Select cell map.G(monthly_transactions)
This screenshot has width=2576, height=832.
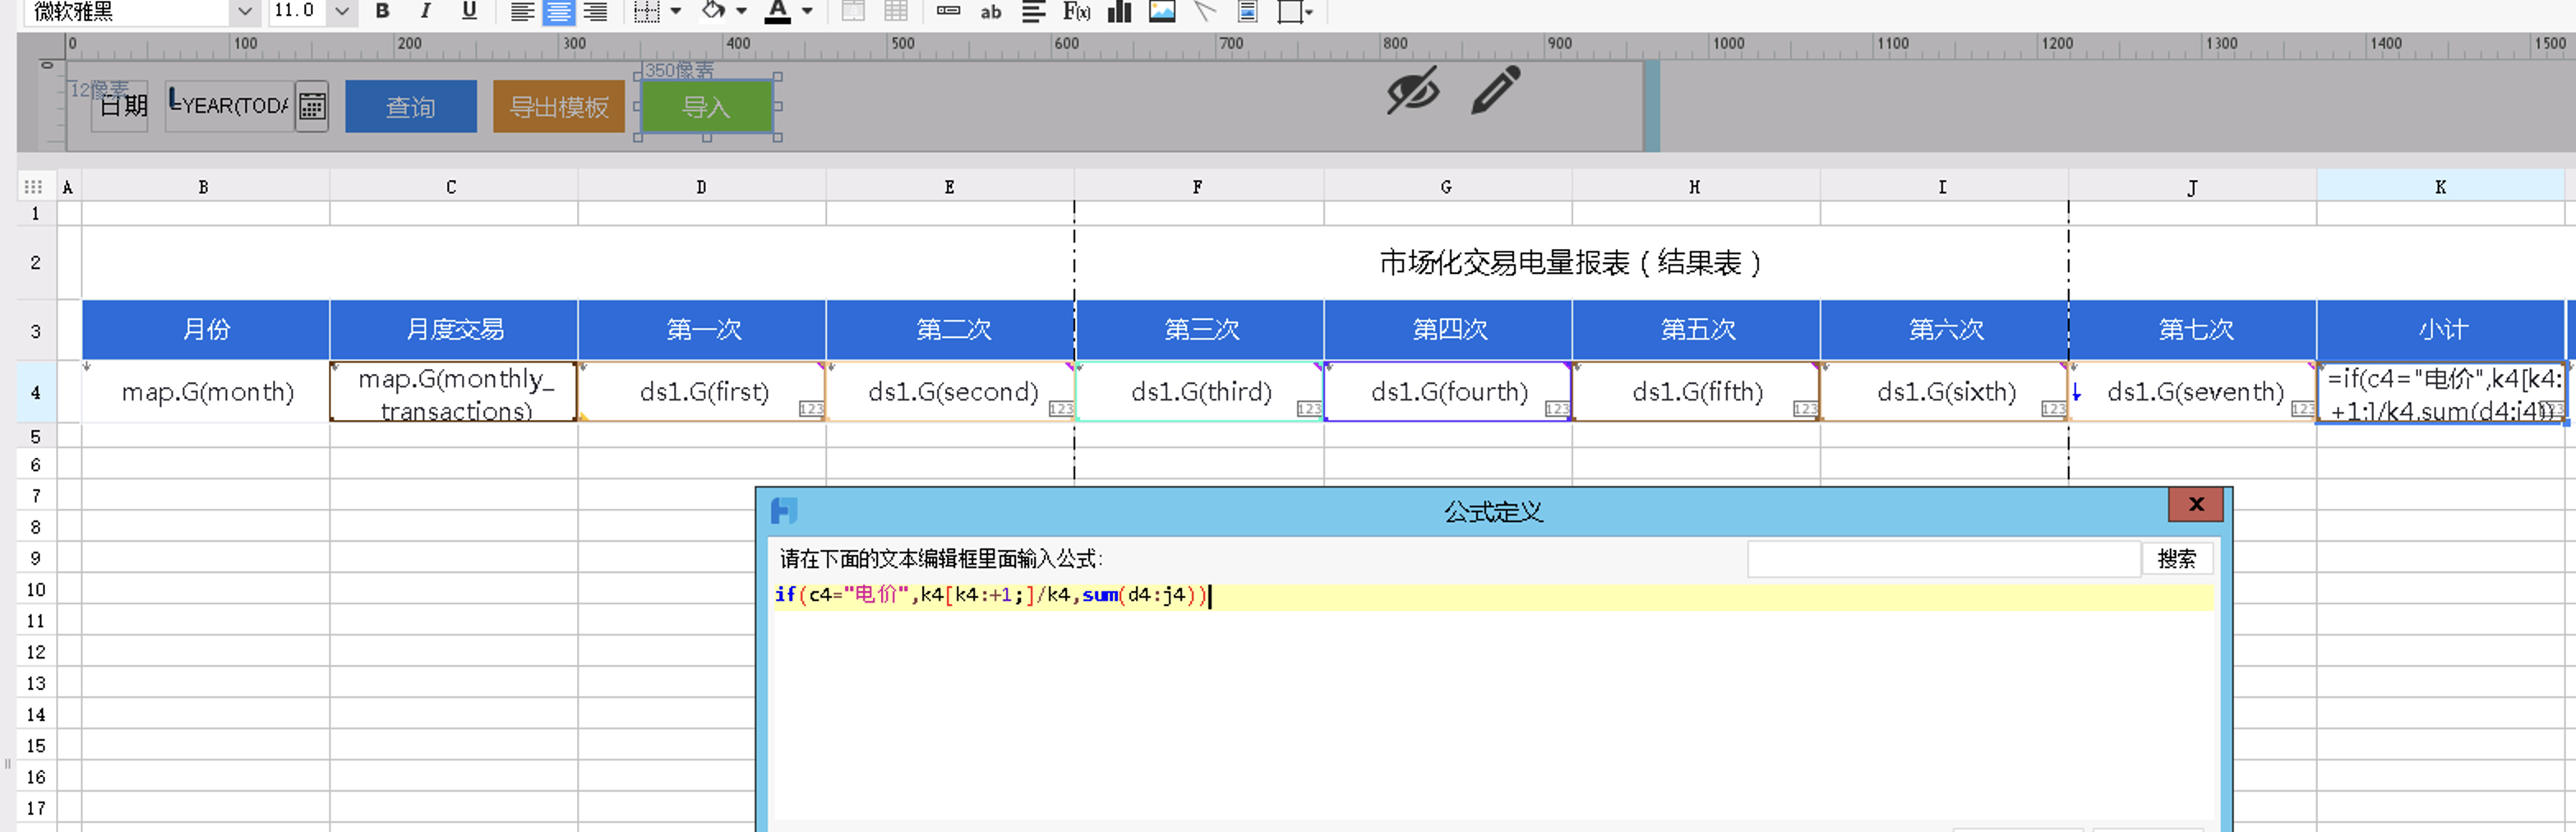coord(454,392)
